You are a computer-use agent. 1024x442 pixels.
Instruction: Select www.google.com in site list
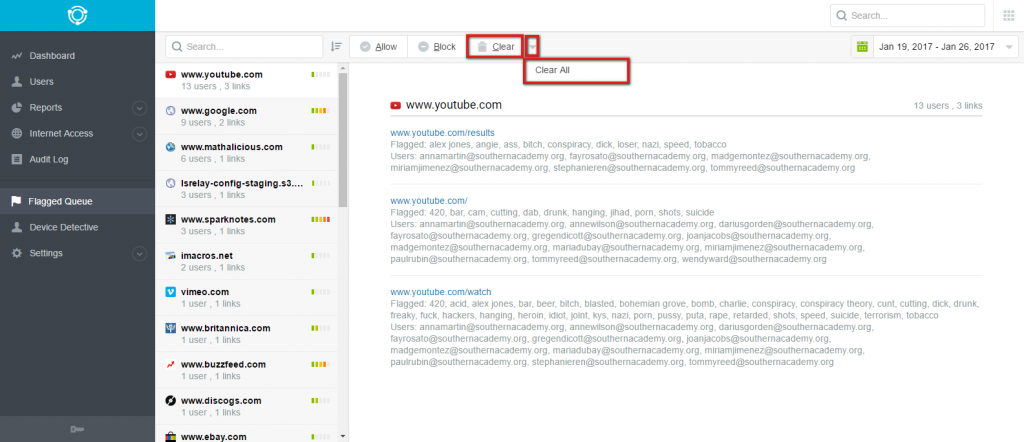pos(247,116)
